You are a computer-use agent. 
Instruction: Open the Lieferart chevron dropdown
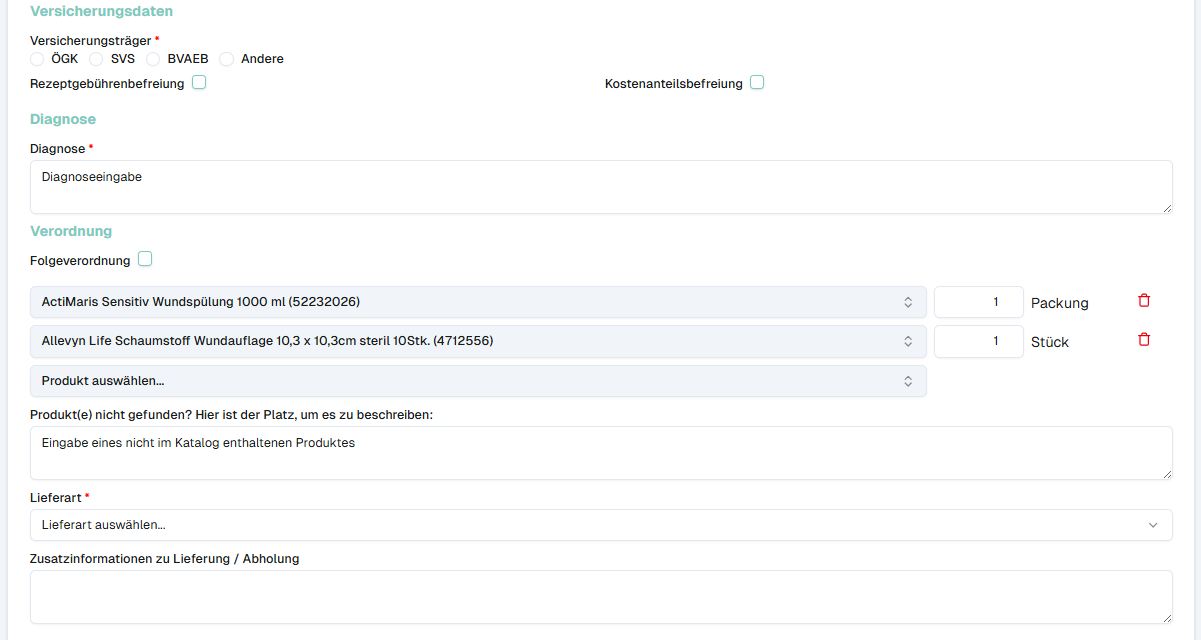pos(1153,524)
